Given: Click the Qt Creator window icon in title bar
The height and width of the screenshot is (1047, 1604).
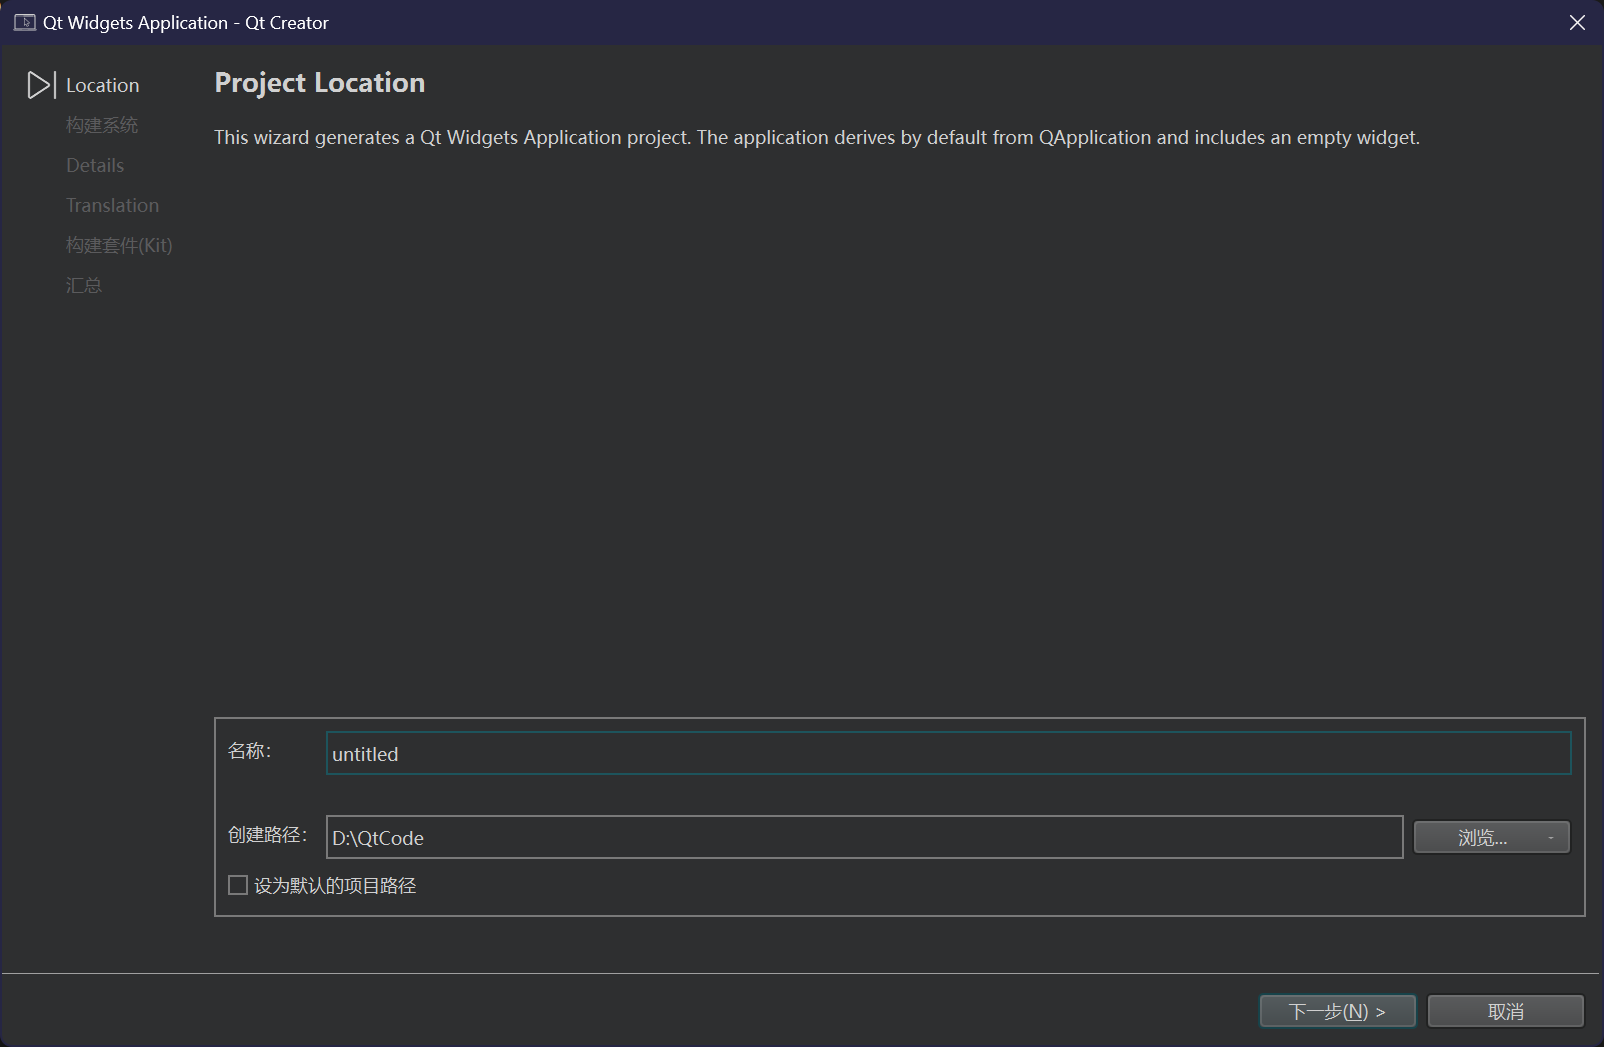Looking at the screenshot, I should coord(24,22).
